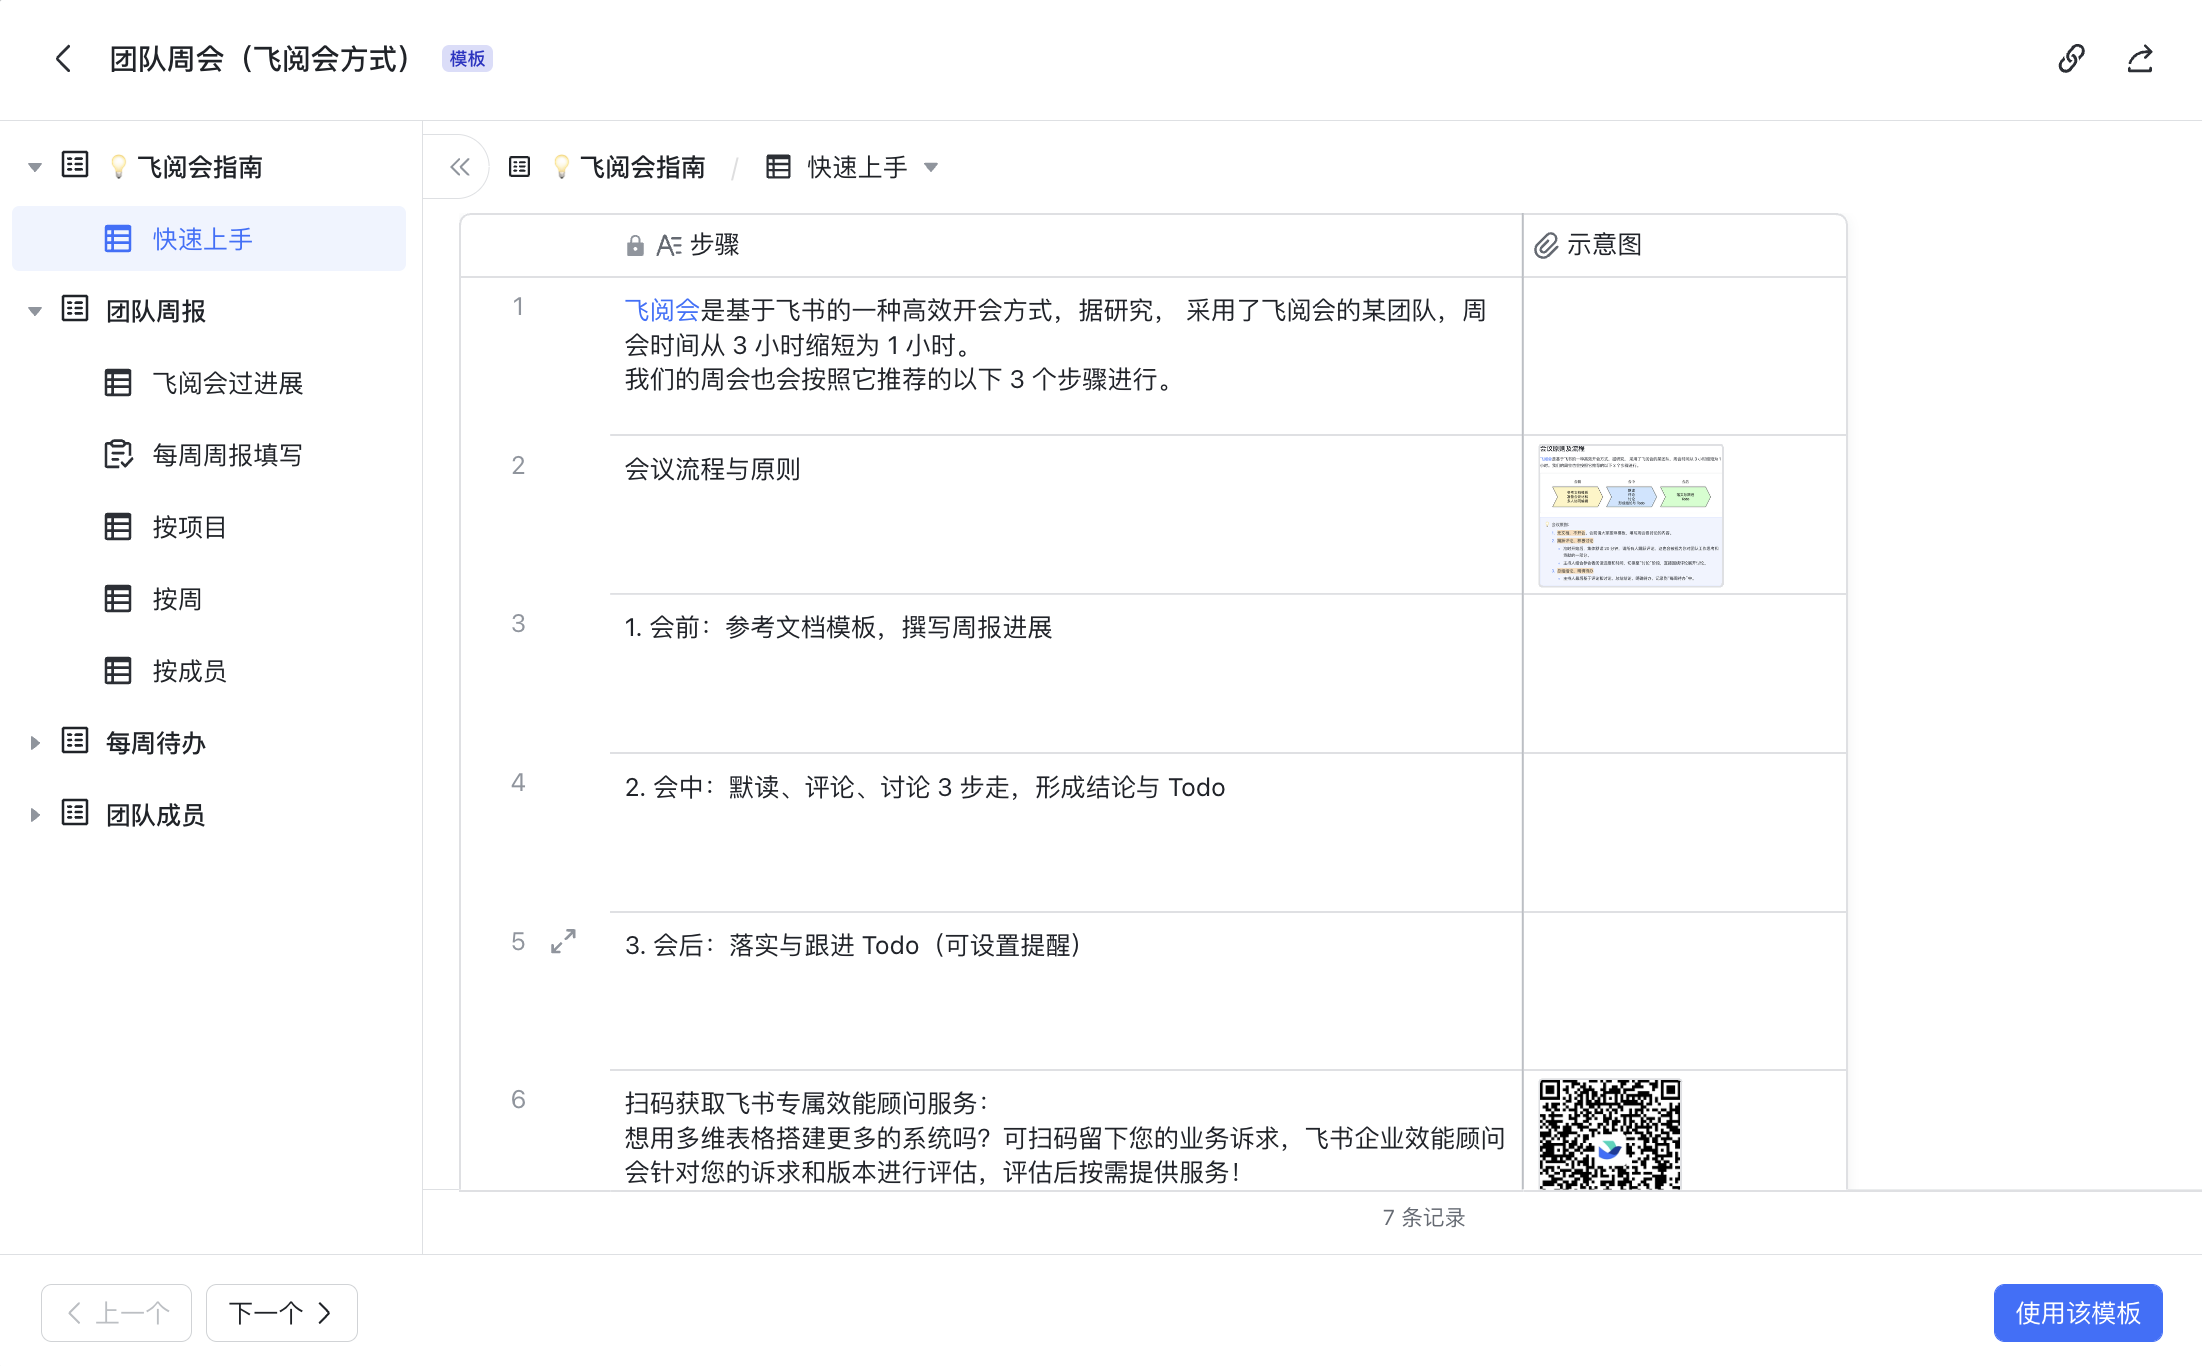Click the 示意图 column header
The image size is (2202, 1366).
coord(1685,245)
